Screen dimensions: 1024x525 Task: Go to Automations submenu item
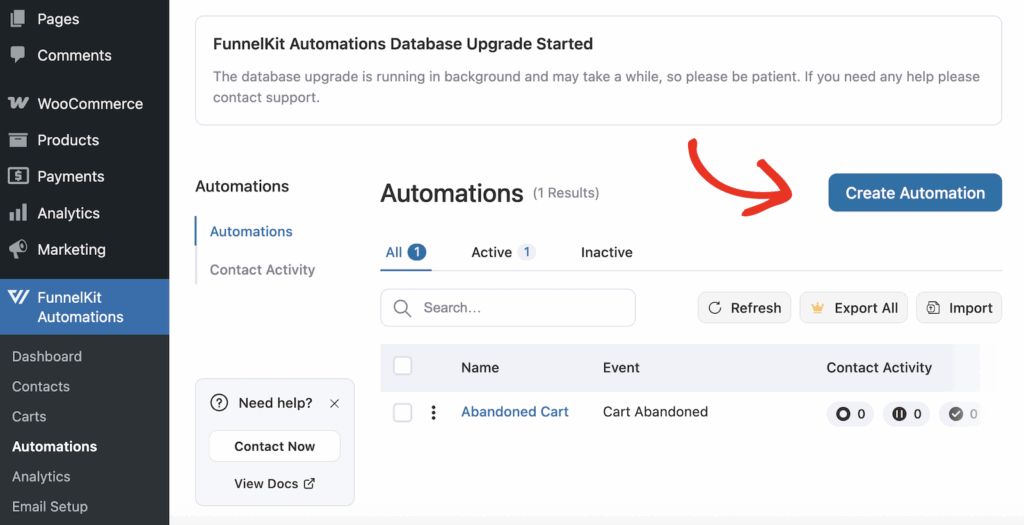point(54,447)
